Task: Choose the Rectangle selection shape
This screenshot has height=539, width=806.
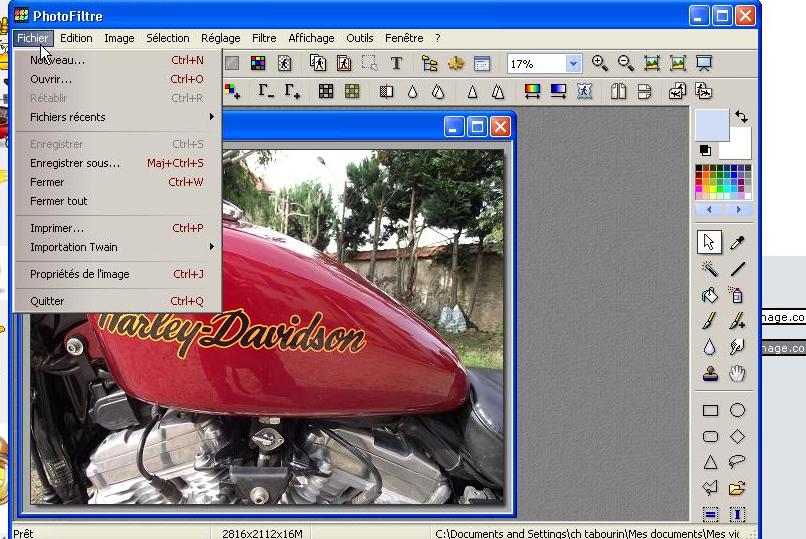Action: (710, 410)
